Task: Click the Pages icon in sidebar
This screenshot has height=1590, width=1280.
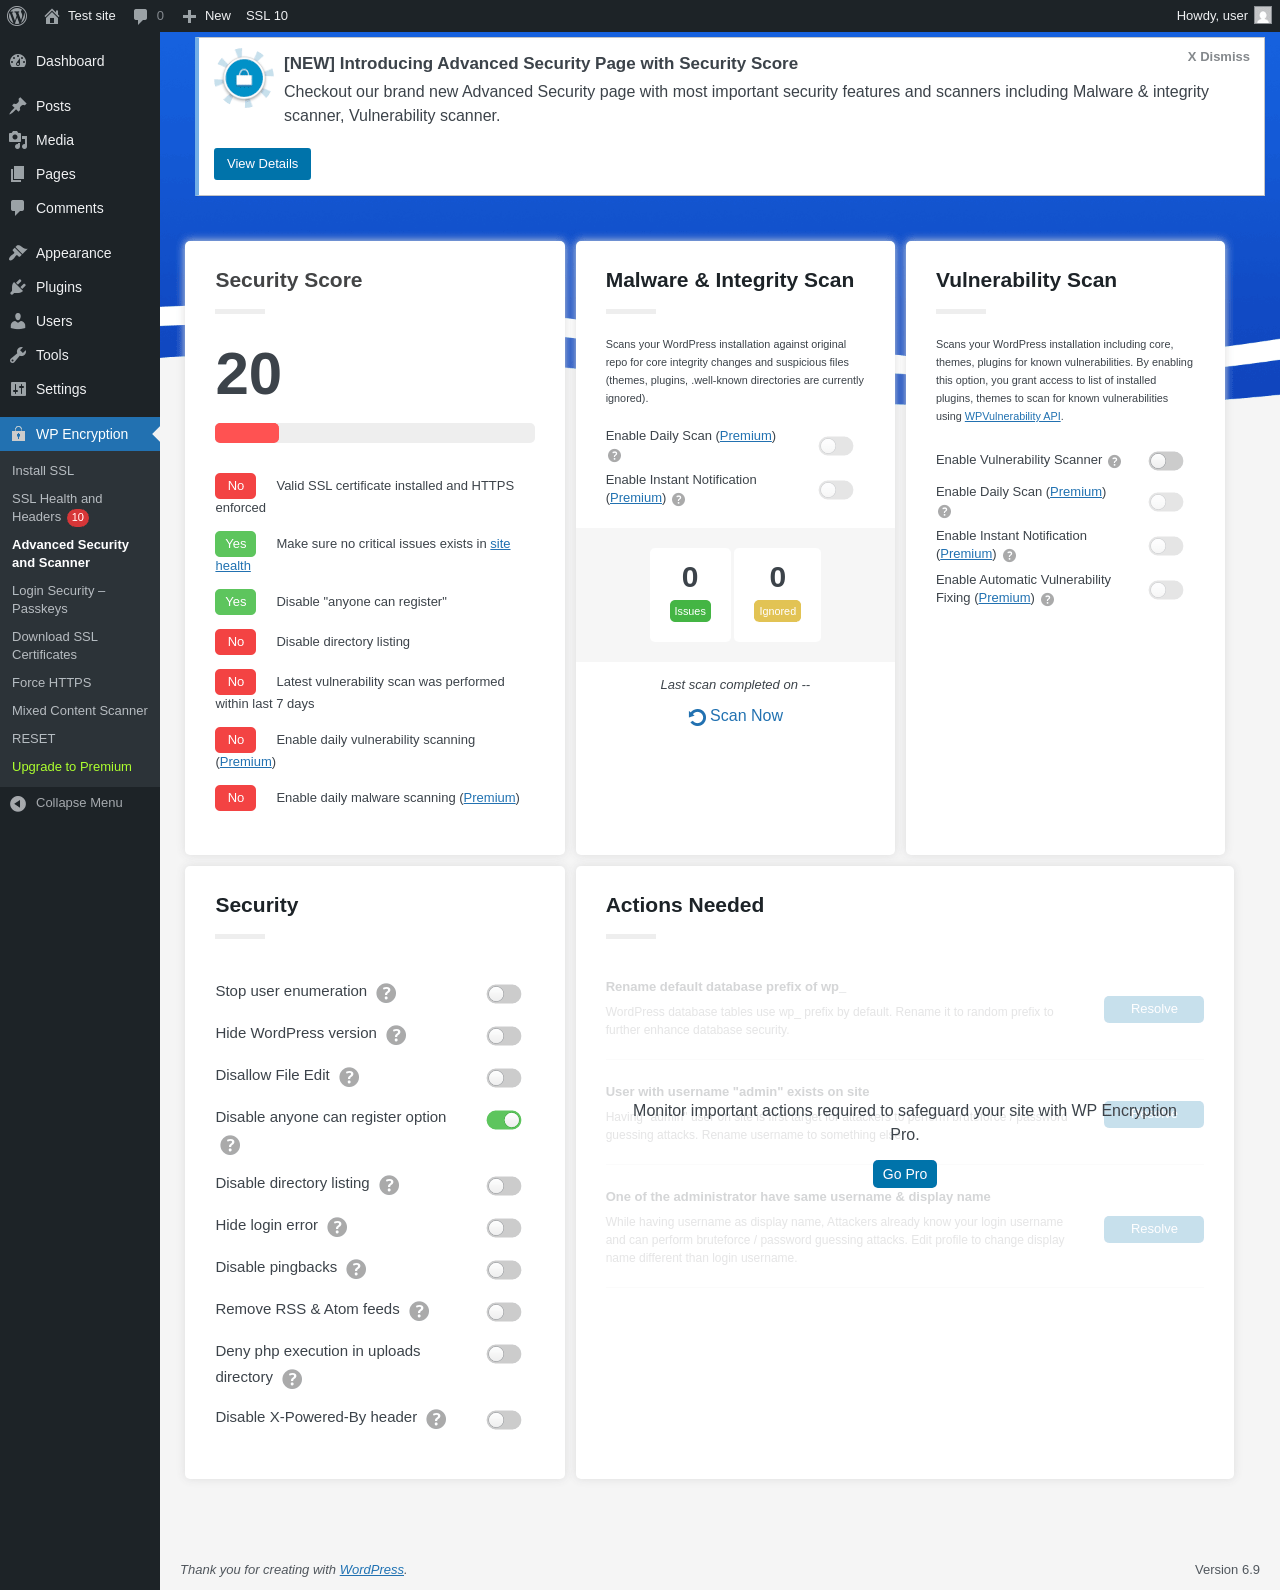Action: [18, 174]
